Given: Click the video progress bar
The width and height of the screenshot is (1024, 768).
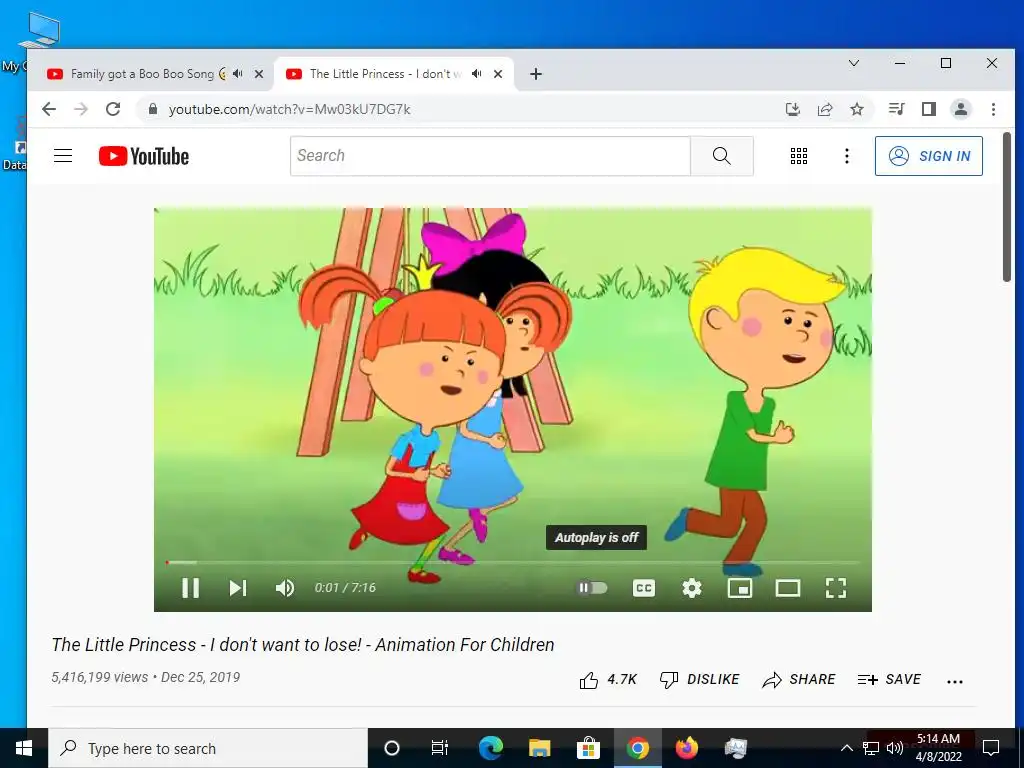Looking at the screenshot, I should pyautogui.click(x=513, y=562).
